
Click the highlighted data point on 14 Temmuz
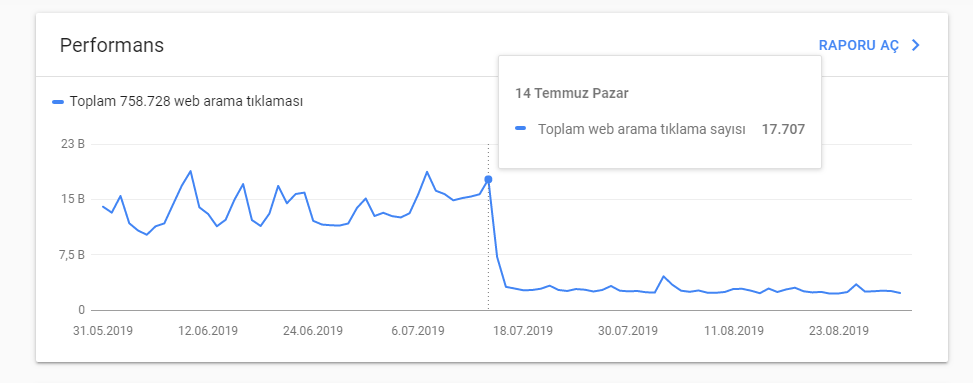pos(488,179)
